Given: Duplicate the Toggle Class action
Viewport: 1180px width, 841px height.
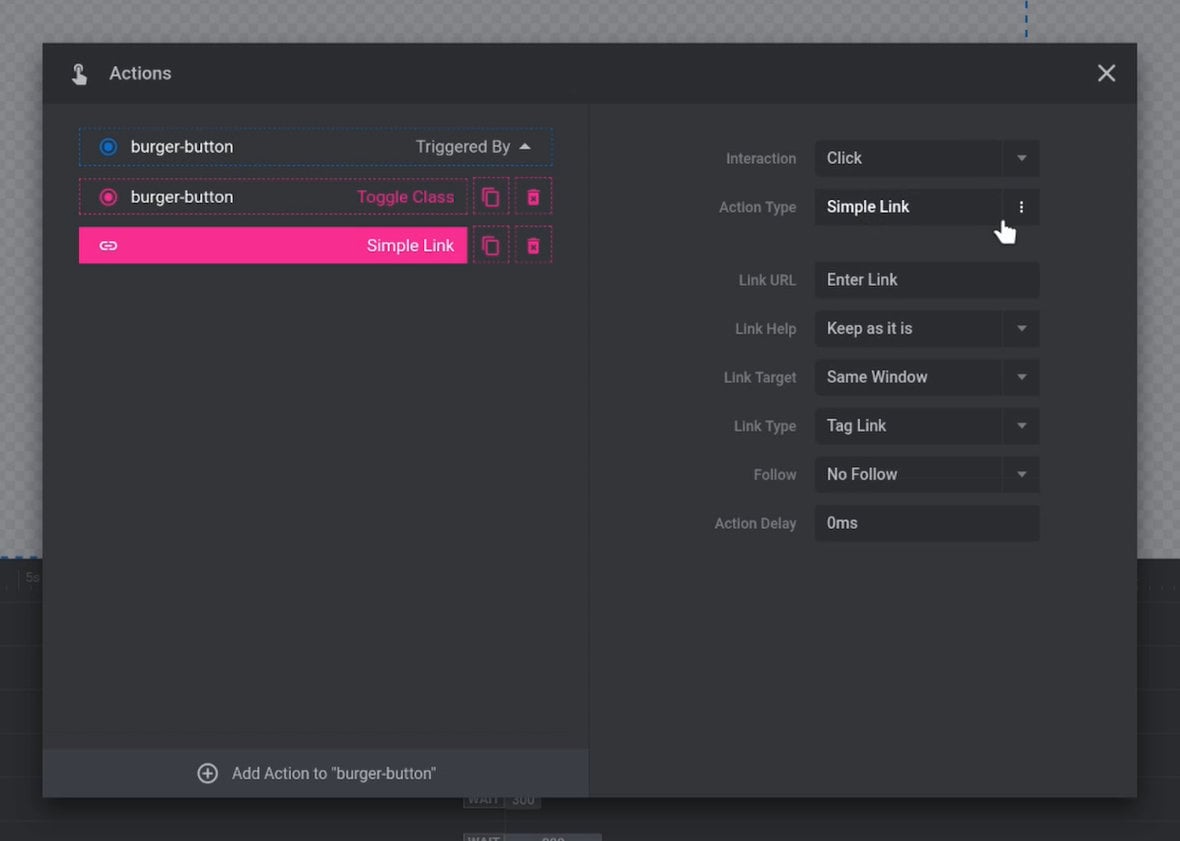Looking at the screenshot, I should point(491,196).
